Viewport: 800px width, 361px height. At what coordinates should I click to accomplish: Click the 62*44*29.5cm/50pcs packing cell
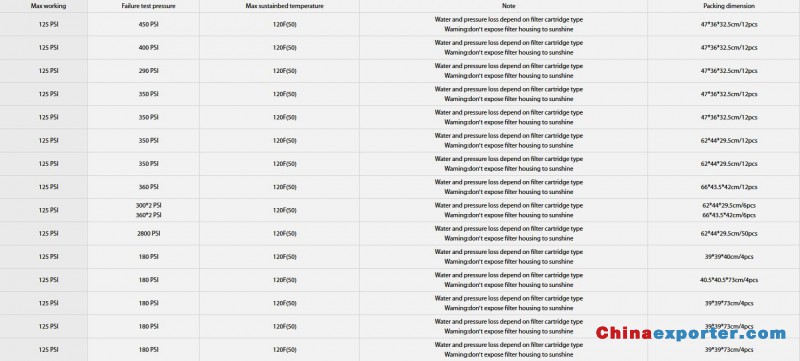[729, 234]
